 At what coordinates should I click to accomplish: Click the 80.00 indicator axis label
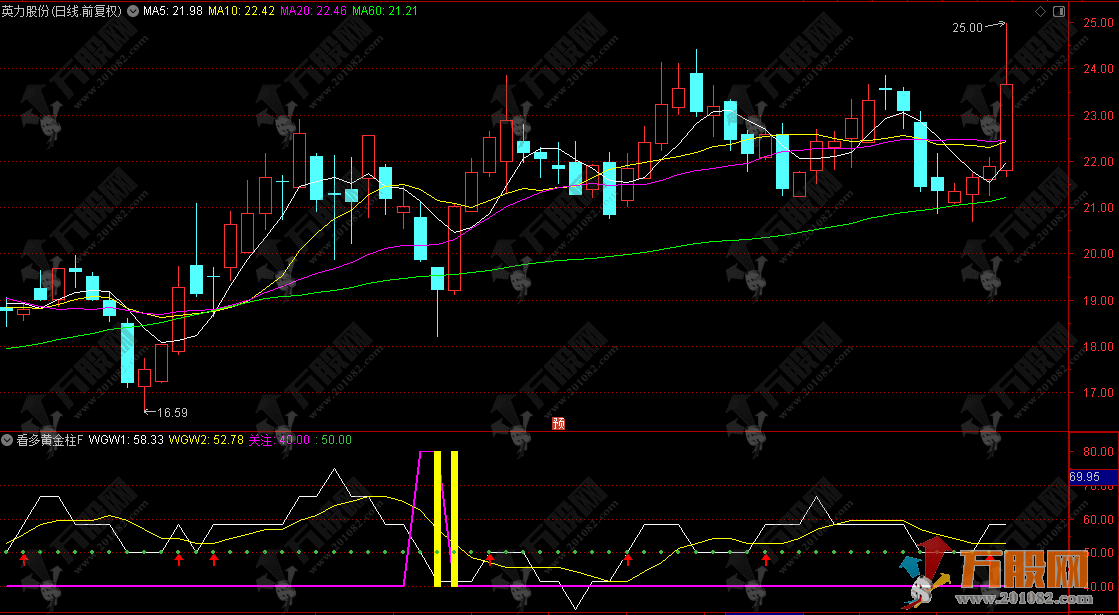point(1098,452)
